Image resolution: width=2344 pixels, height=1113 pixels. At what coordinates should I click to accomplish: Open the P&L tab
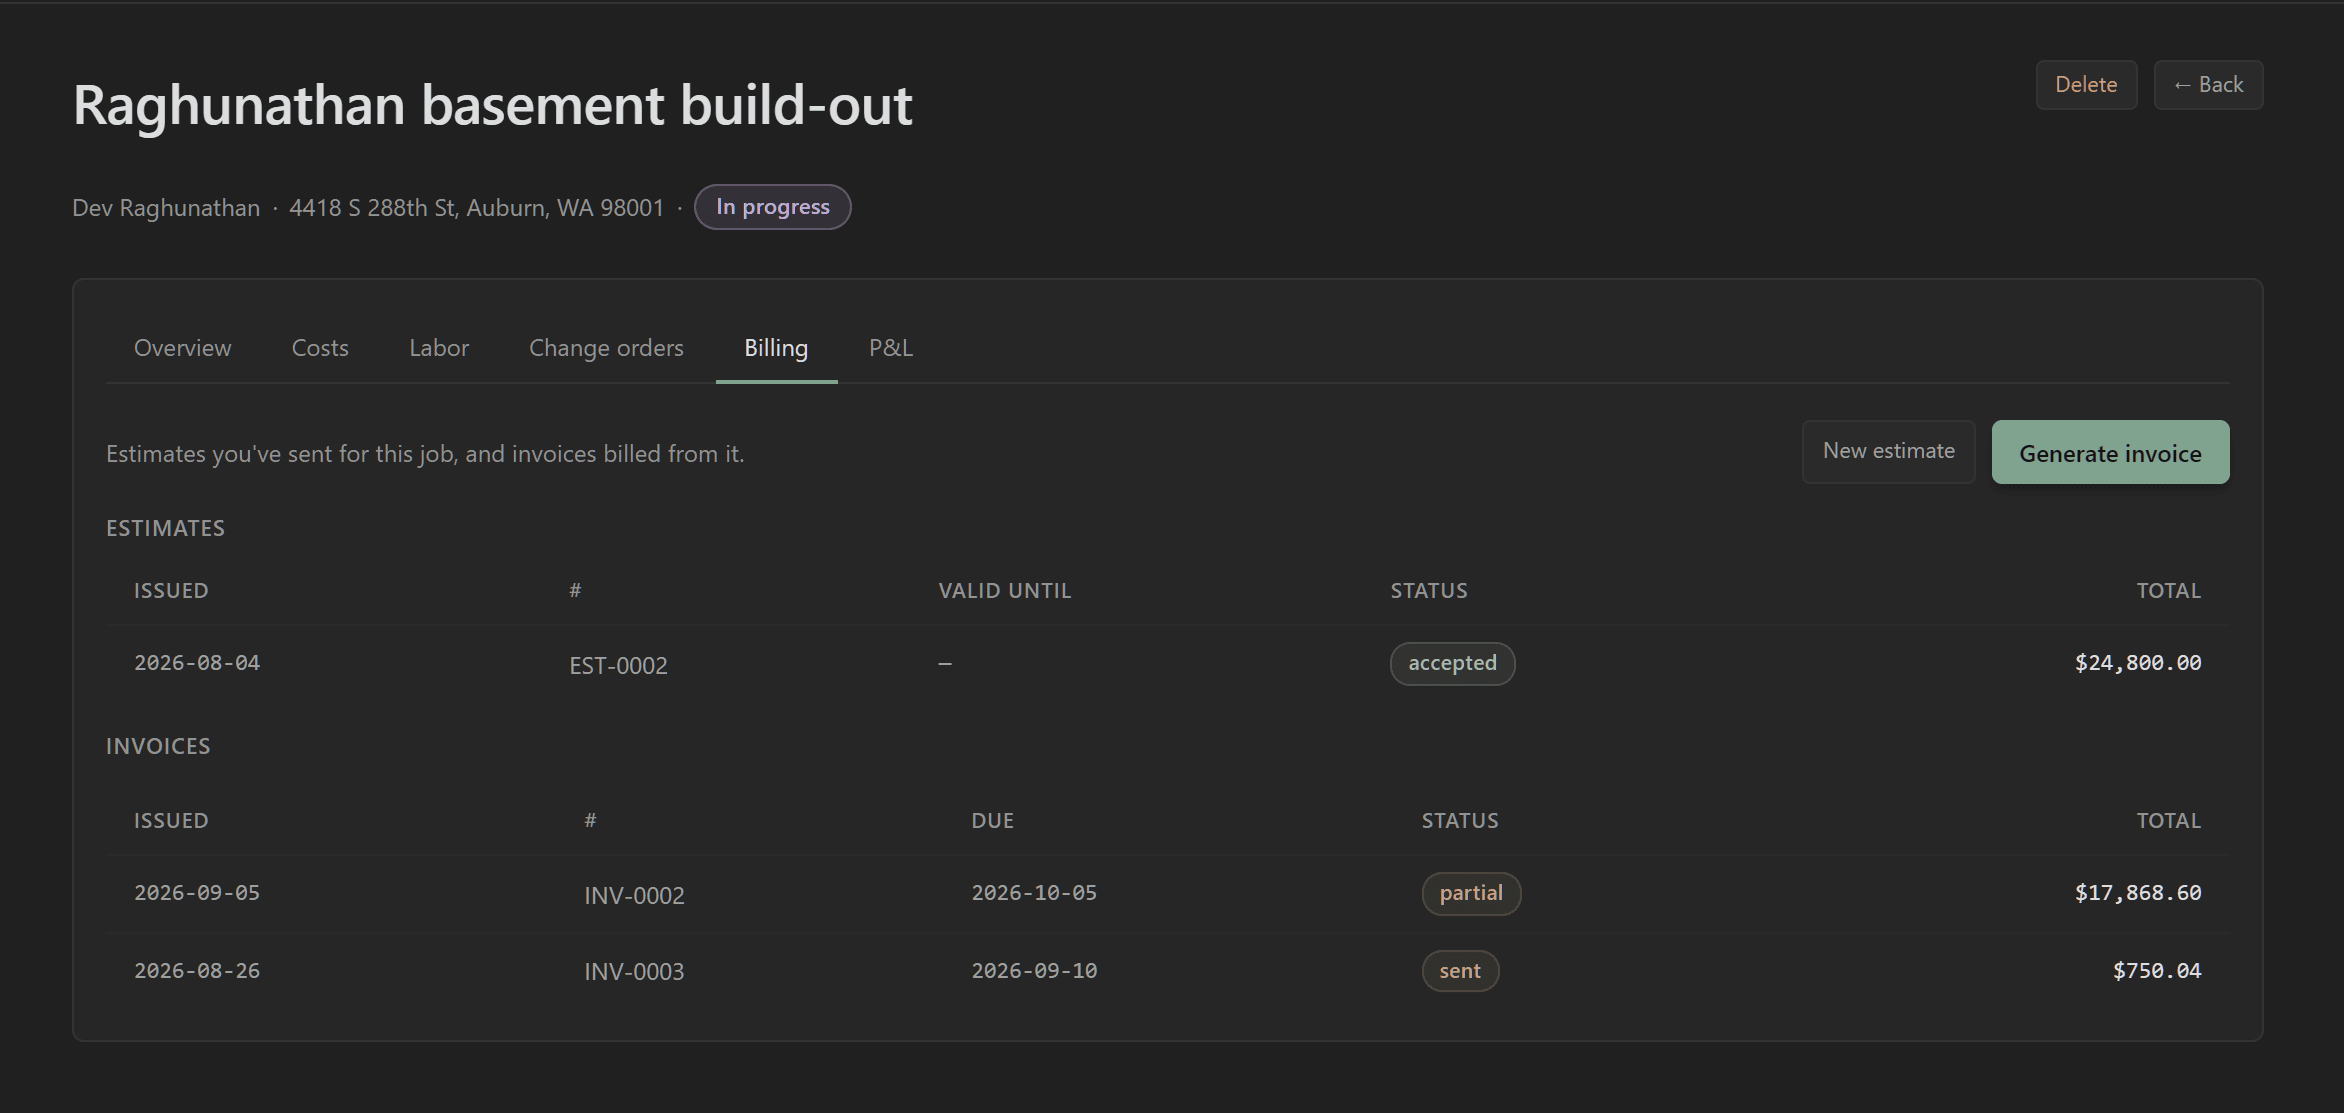tap(890, 347)
